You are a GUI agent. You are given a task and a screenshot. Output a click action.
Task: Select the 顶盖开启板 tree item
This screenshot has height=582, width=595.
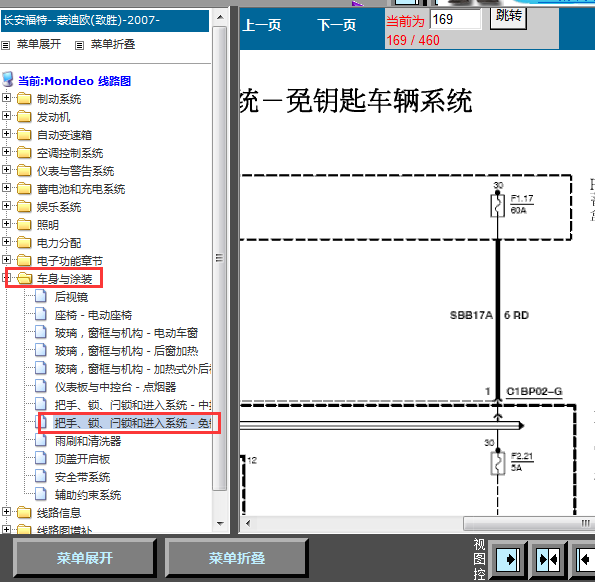[82, 459]
